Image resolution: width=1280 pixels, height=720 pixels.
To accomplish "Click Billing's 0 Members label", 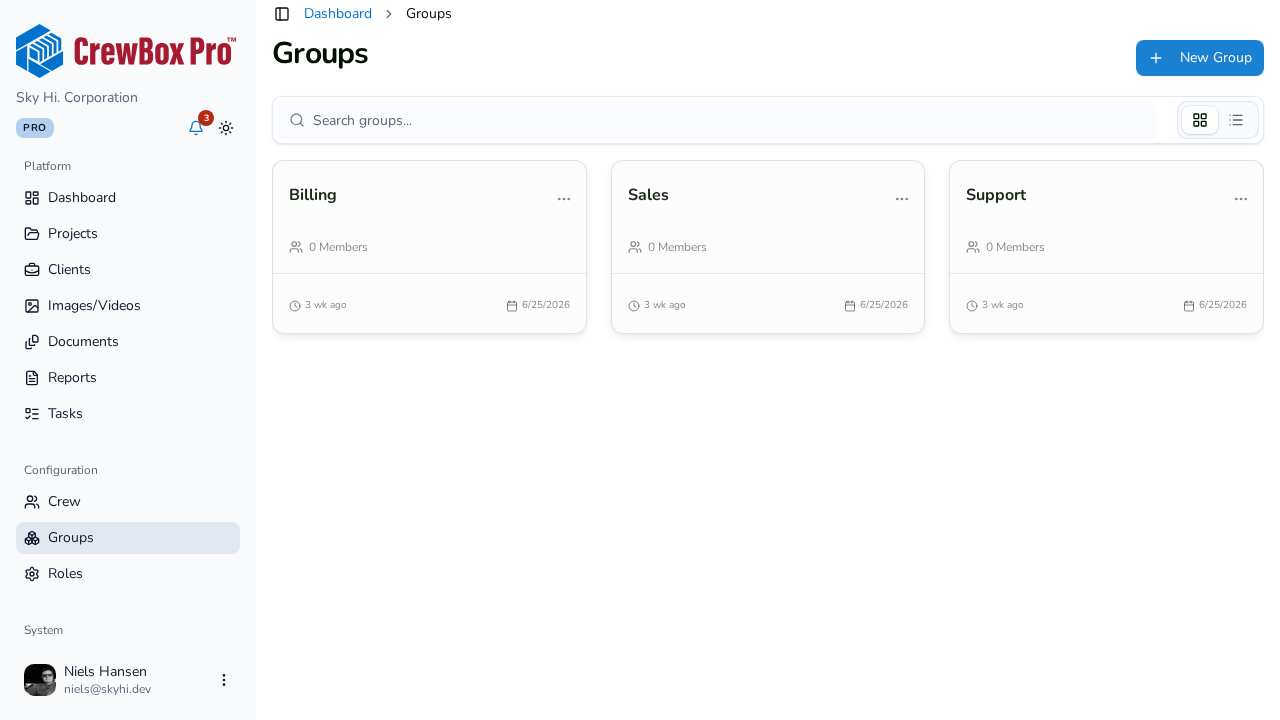I will click(x=338, y=247).
